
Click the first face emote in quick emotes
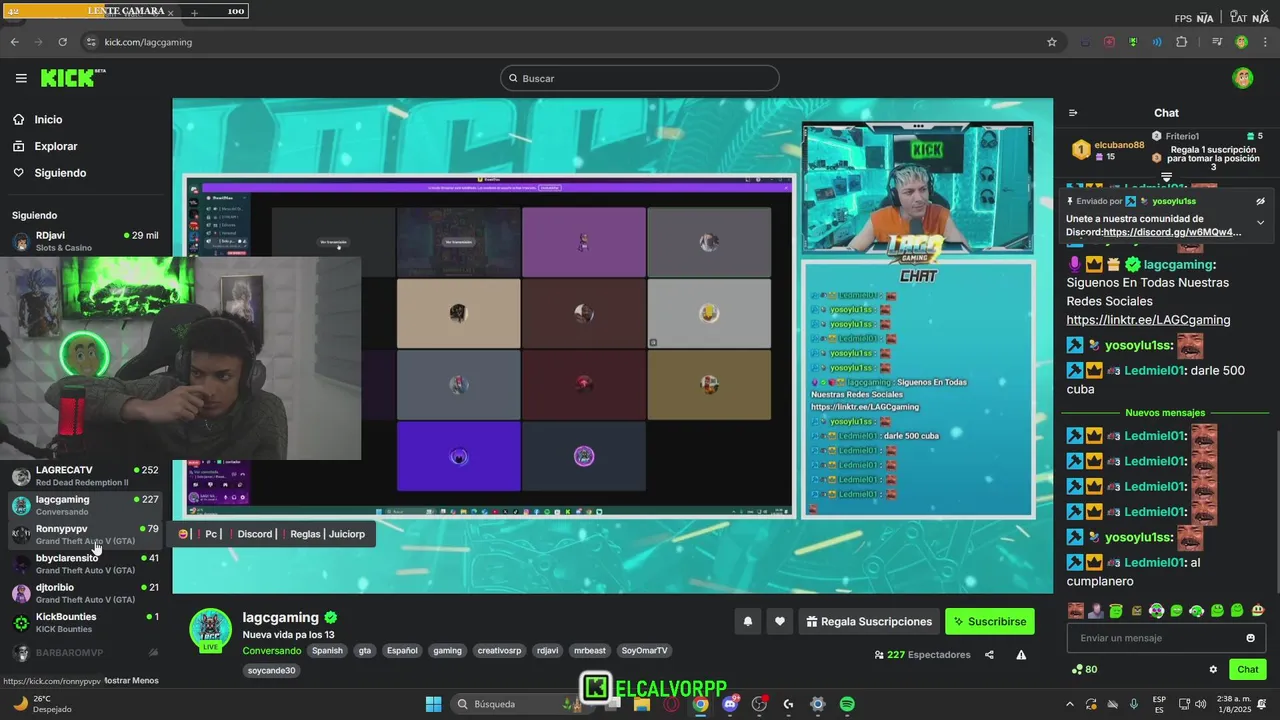[1076, 611]
